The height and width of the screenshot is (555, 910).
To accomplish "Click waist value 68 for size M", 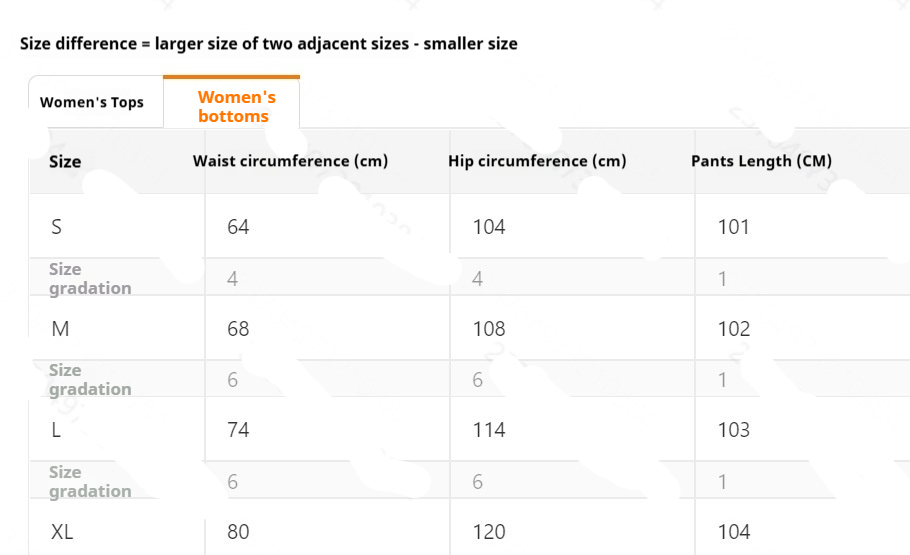I will coord(238,329).
